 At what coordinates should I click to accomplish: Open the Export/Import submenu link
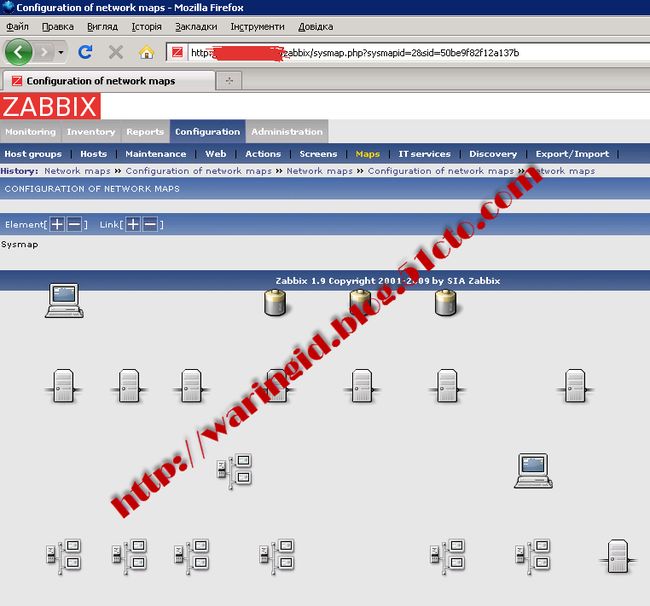[572, 154]
